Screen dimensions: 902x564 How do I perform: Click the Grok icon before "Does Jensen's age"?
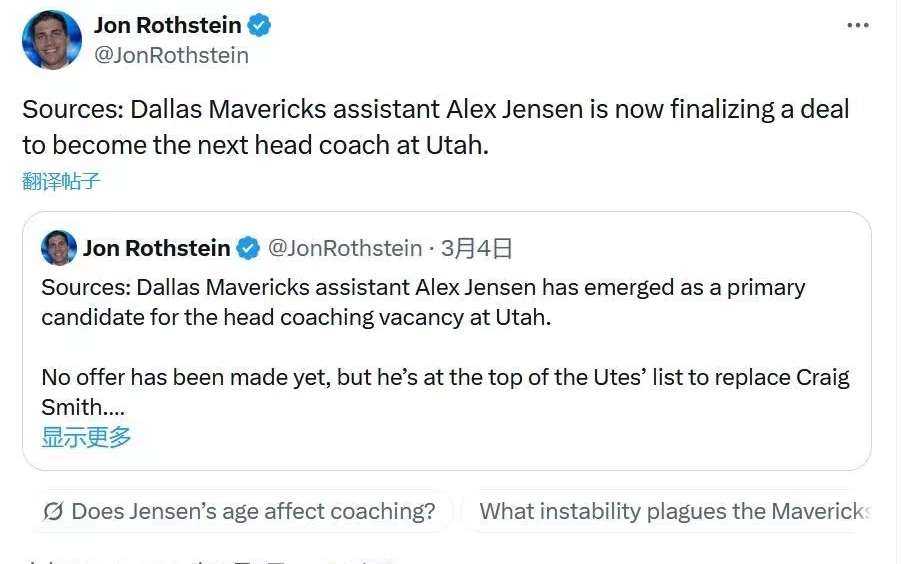point(54,512)
